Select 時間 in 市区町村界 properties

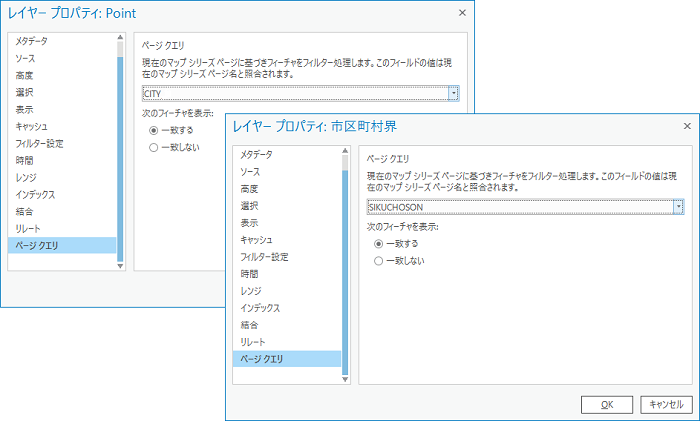tap(249, 274)
